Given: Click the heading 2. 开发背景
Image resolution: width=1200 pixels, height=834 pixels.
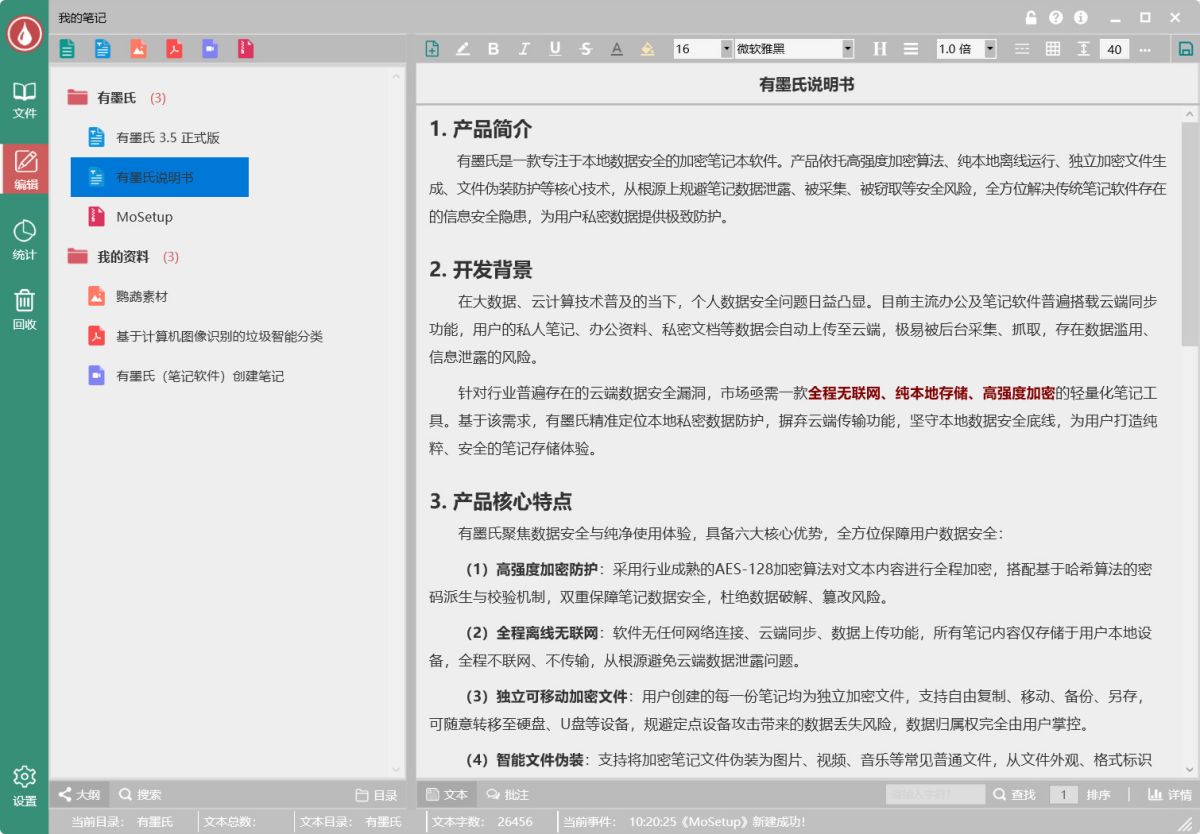Looking at the screenshot, I should pos(481,270).
